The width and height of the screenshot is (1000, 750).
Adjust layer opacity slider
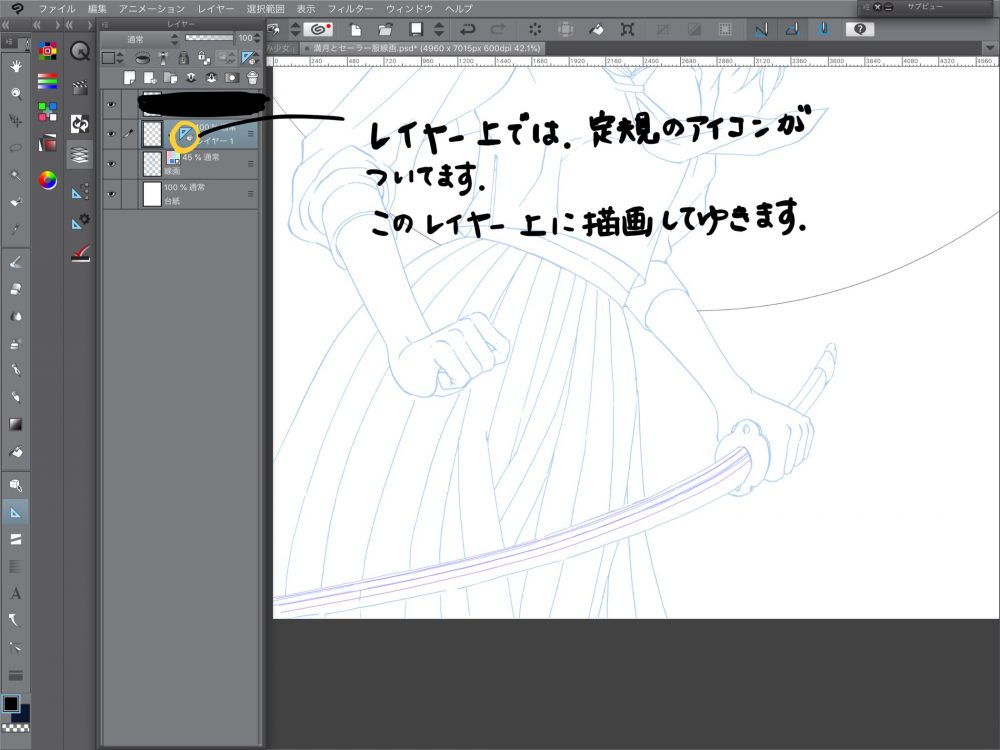[209, 38]
